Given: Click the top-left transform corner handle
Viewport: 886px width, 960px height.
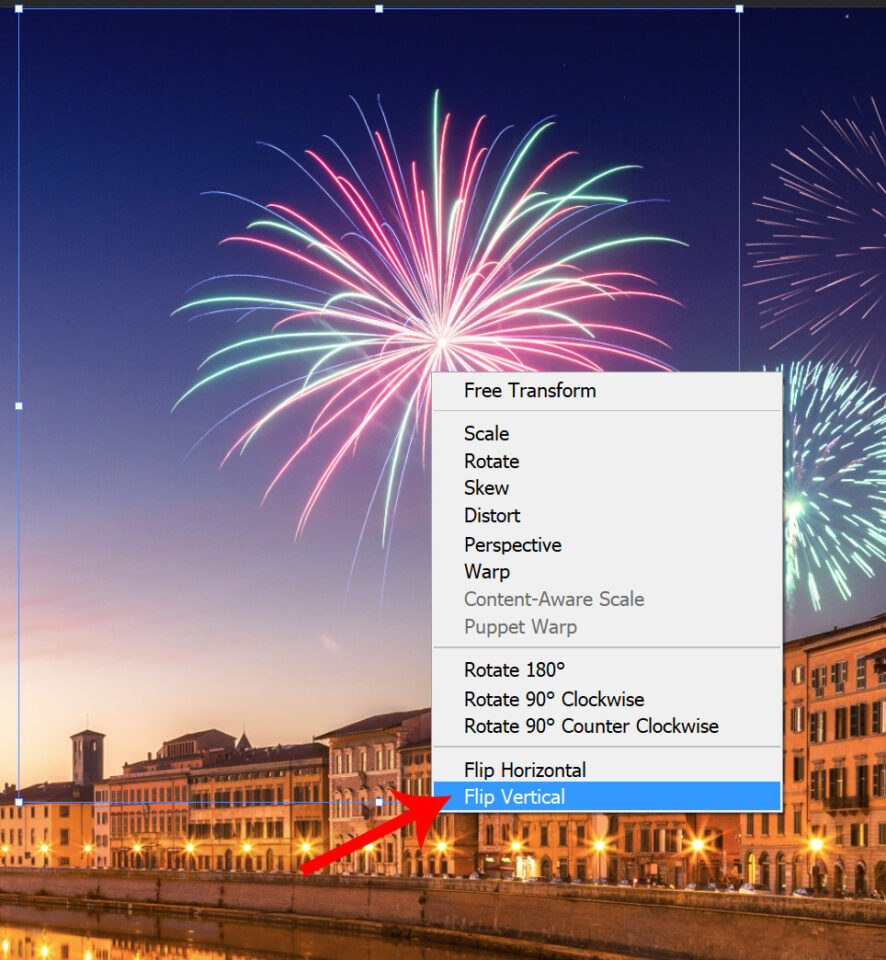Looking at the screenshot, I should pyautogui.click(x=19, y=8).
